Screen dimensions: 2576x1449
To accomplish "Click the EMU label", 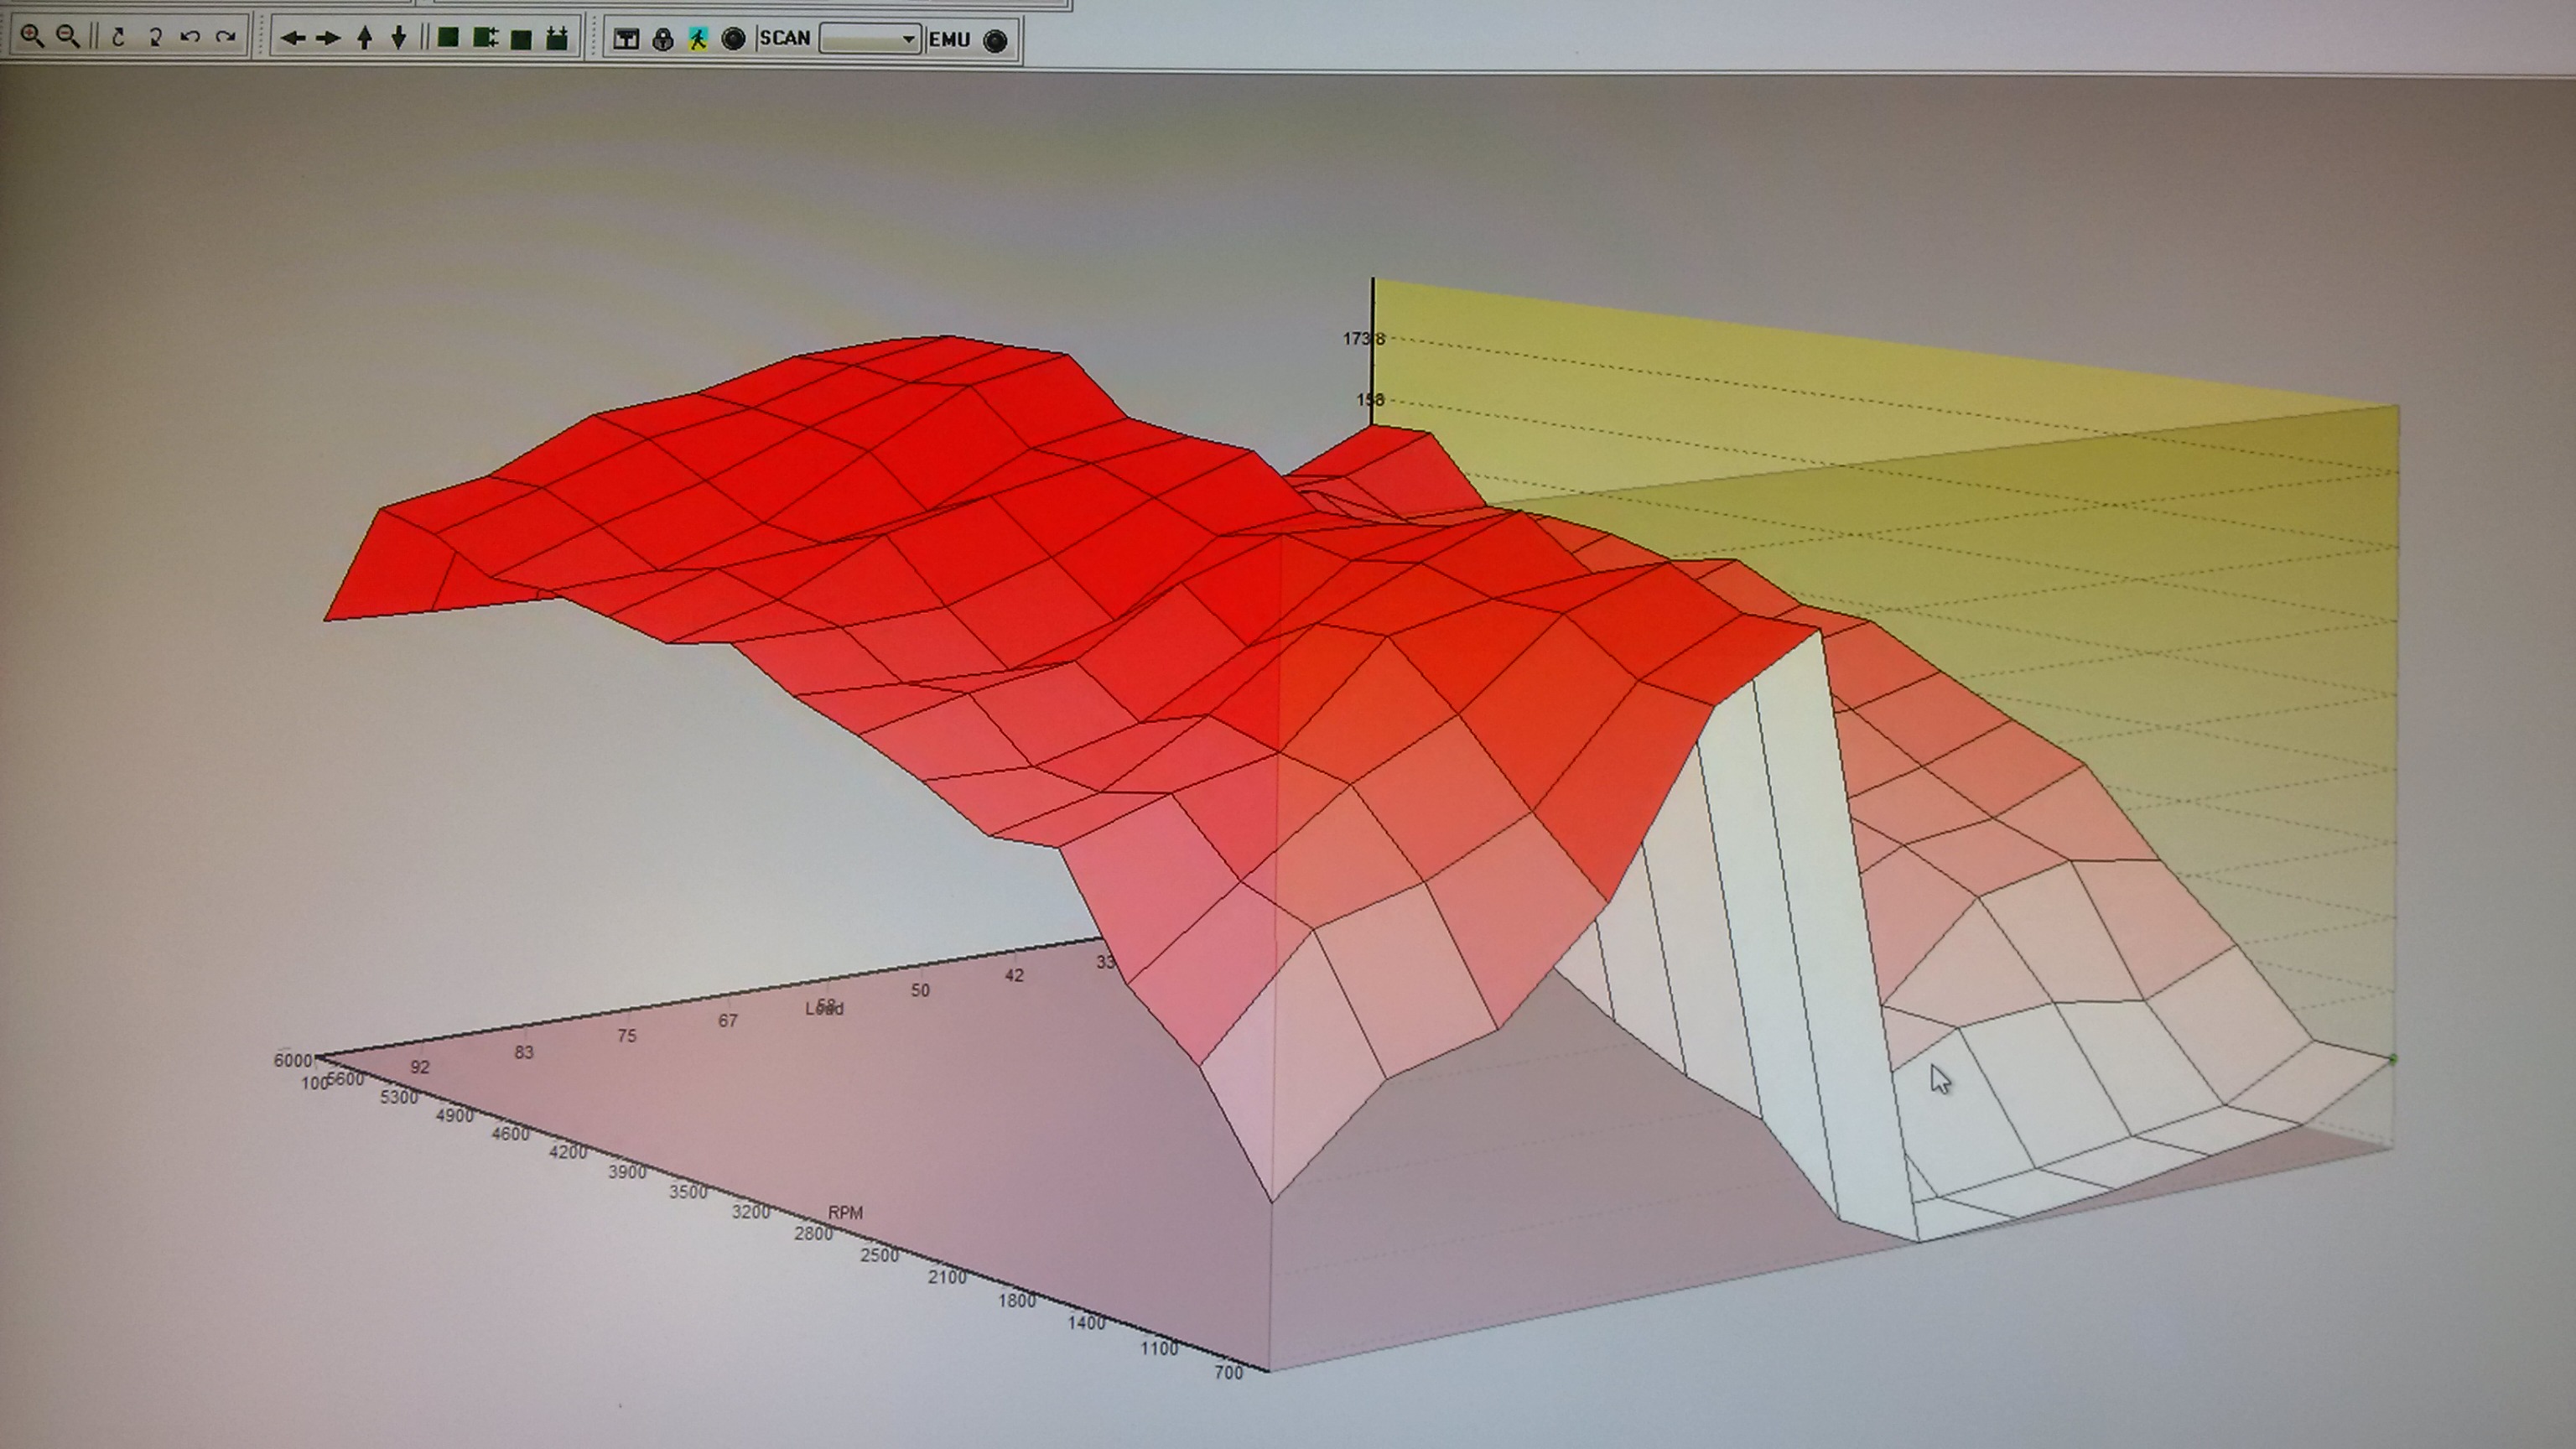I will coord(949,40).
